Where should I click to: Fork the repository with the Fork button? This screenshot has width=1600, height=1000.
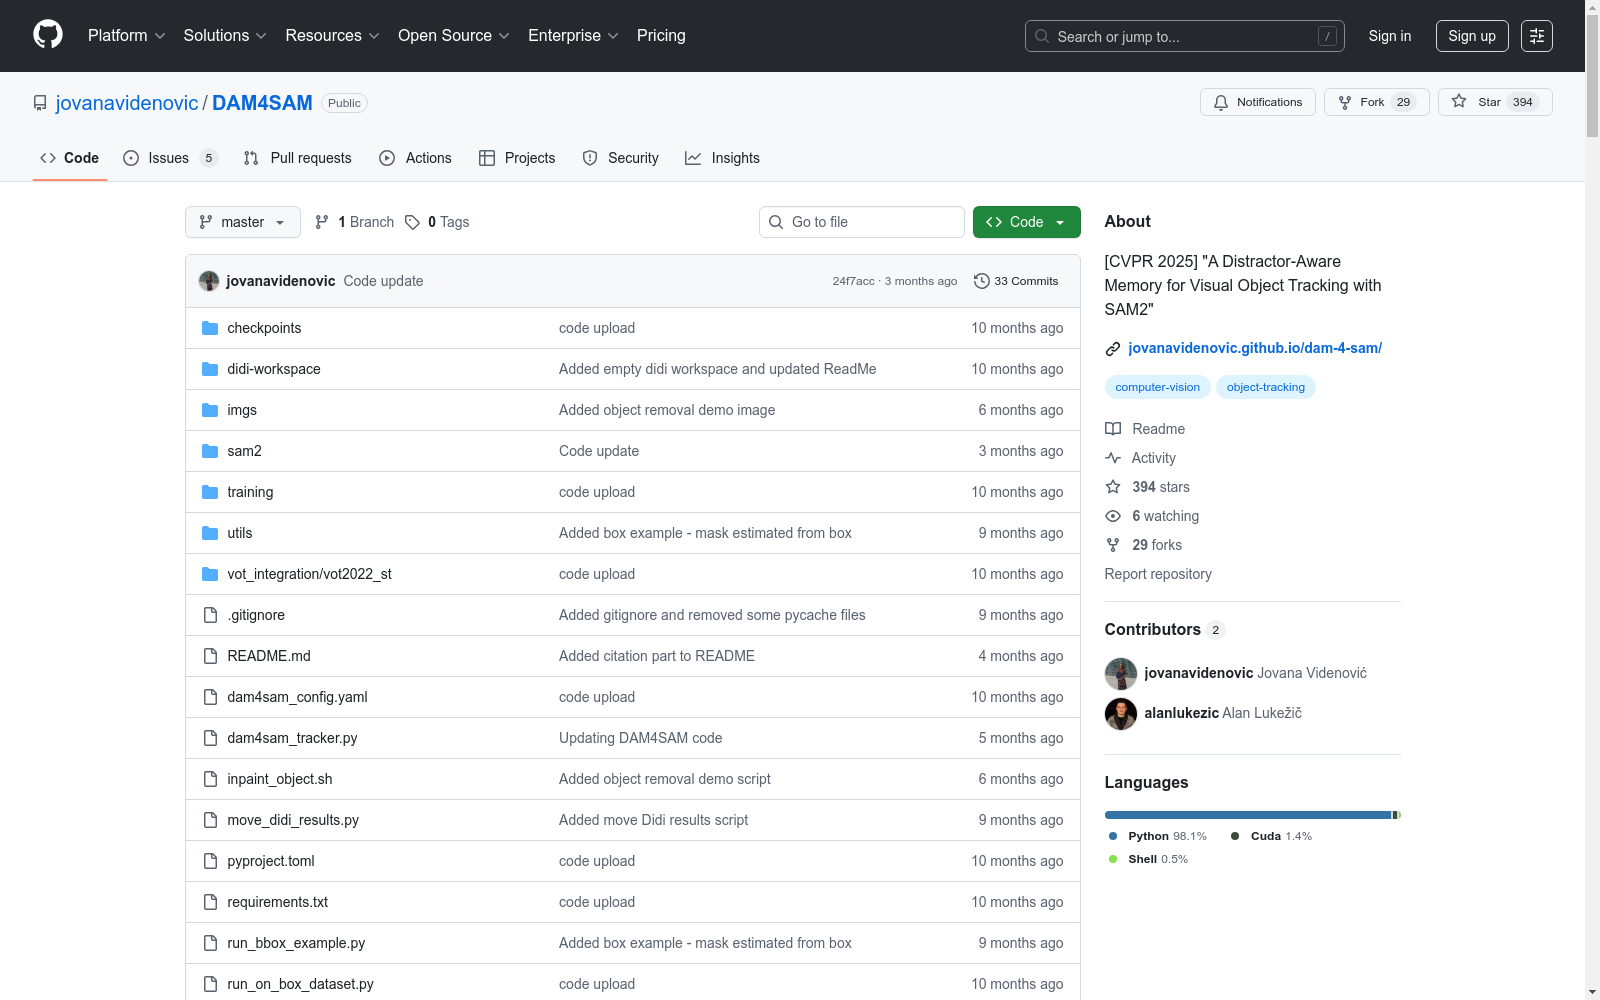tap(1377, 102)
